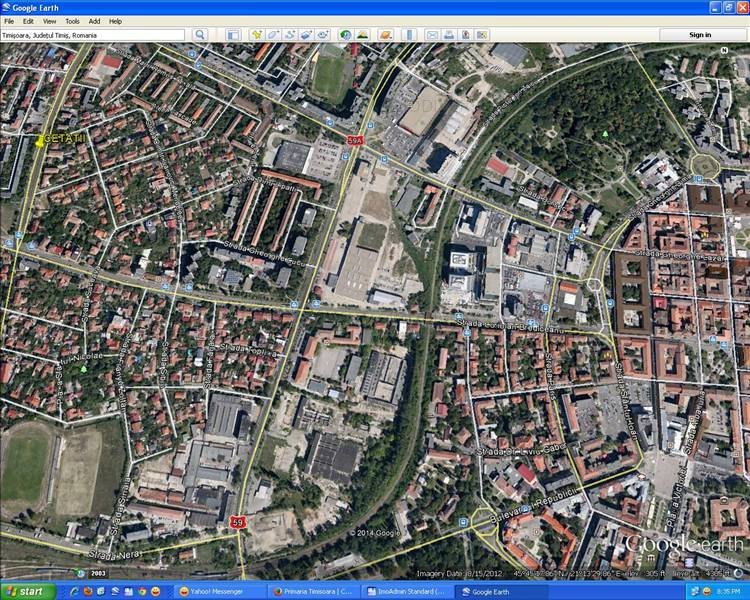Select the Add Polygon tool
The height and width of the screenshot is (600, 750).
[x=273, y=35]
